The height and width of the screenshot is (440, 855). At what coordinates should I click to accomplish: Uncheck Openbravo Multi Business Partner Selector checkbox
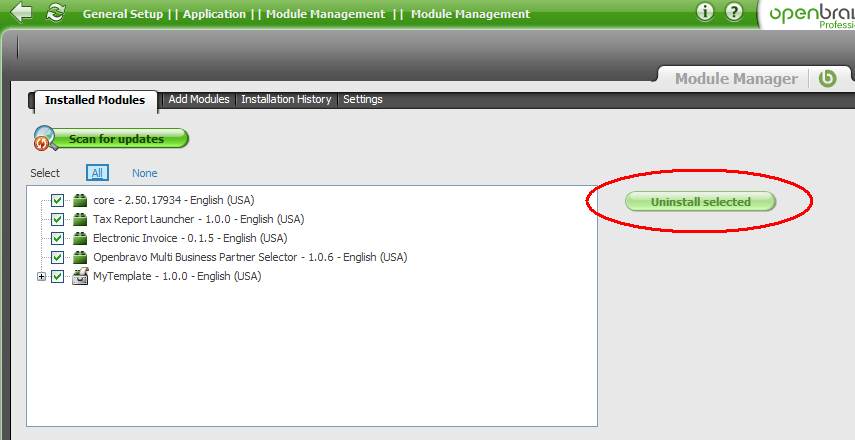click(57, 257)
